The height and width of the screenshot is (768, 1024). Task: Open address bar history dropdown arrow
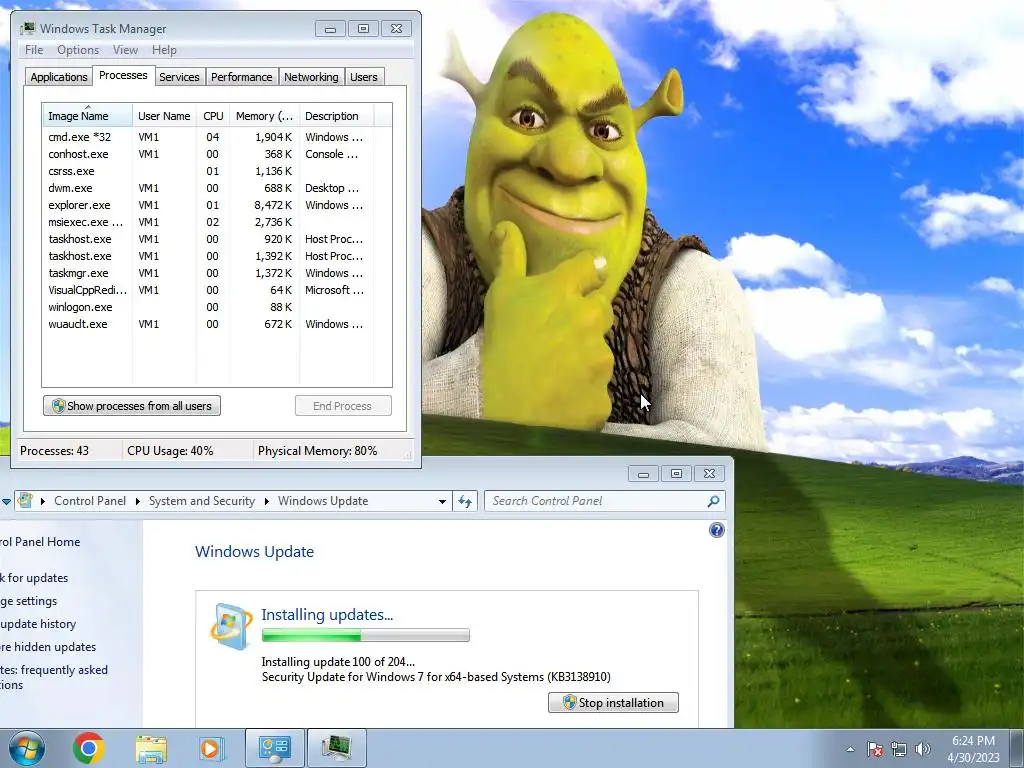point(442,502)
